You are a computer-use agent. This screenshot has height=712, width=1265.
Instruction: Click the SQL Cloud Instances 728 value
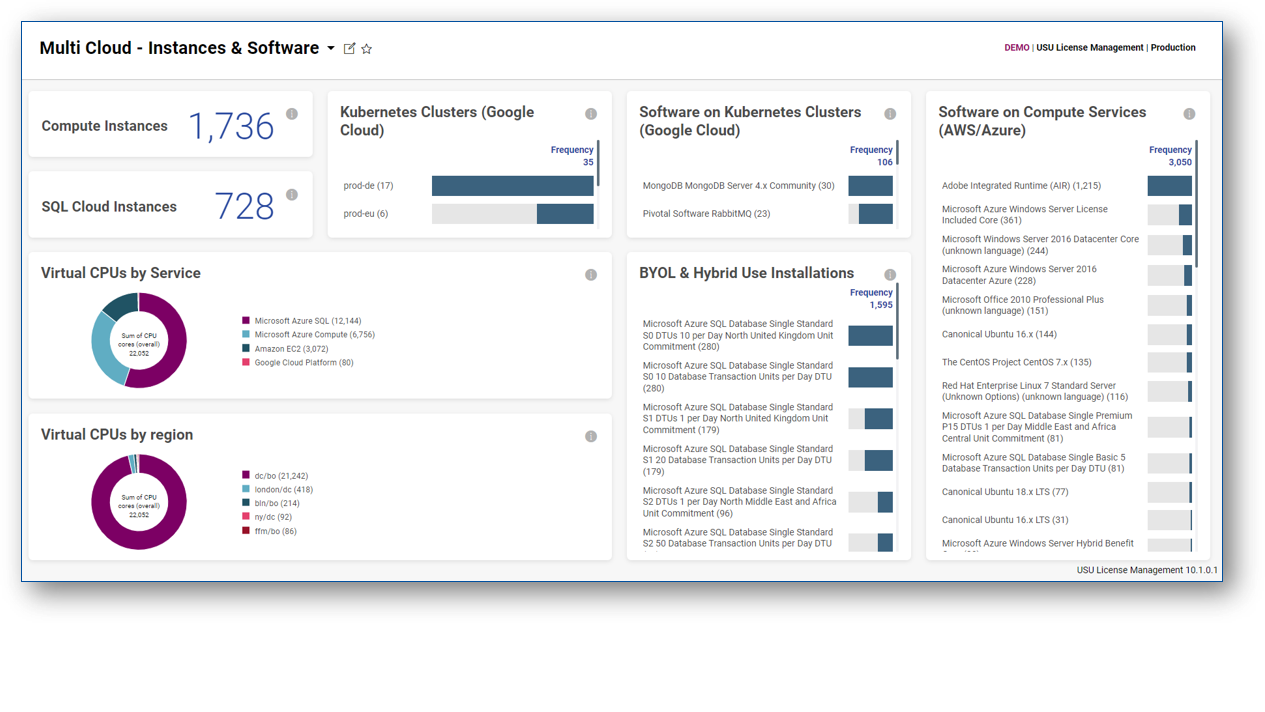(x=244, y=207)
